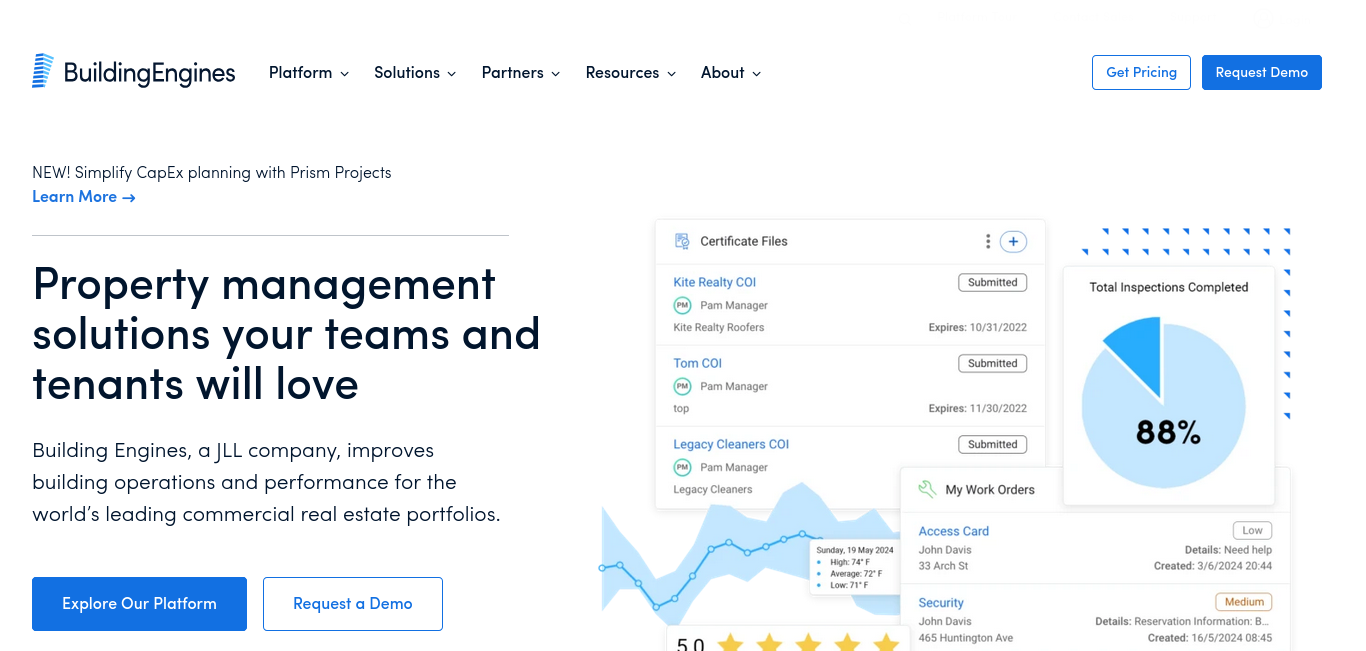Open the Legacy Cleaners COI certificate
The height and width of the screenshot is (651, 1366).
[732, 445]
